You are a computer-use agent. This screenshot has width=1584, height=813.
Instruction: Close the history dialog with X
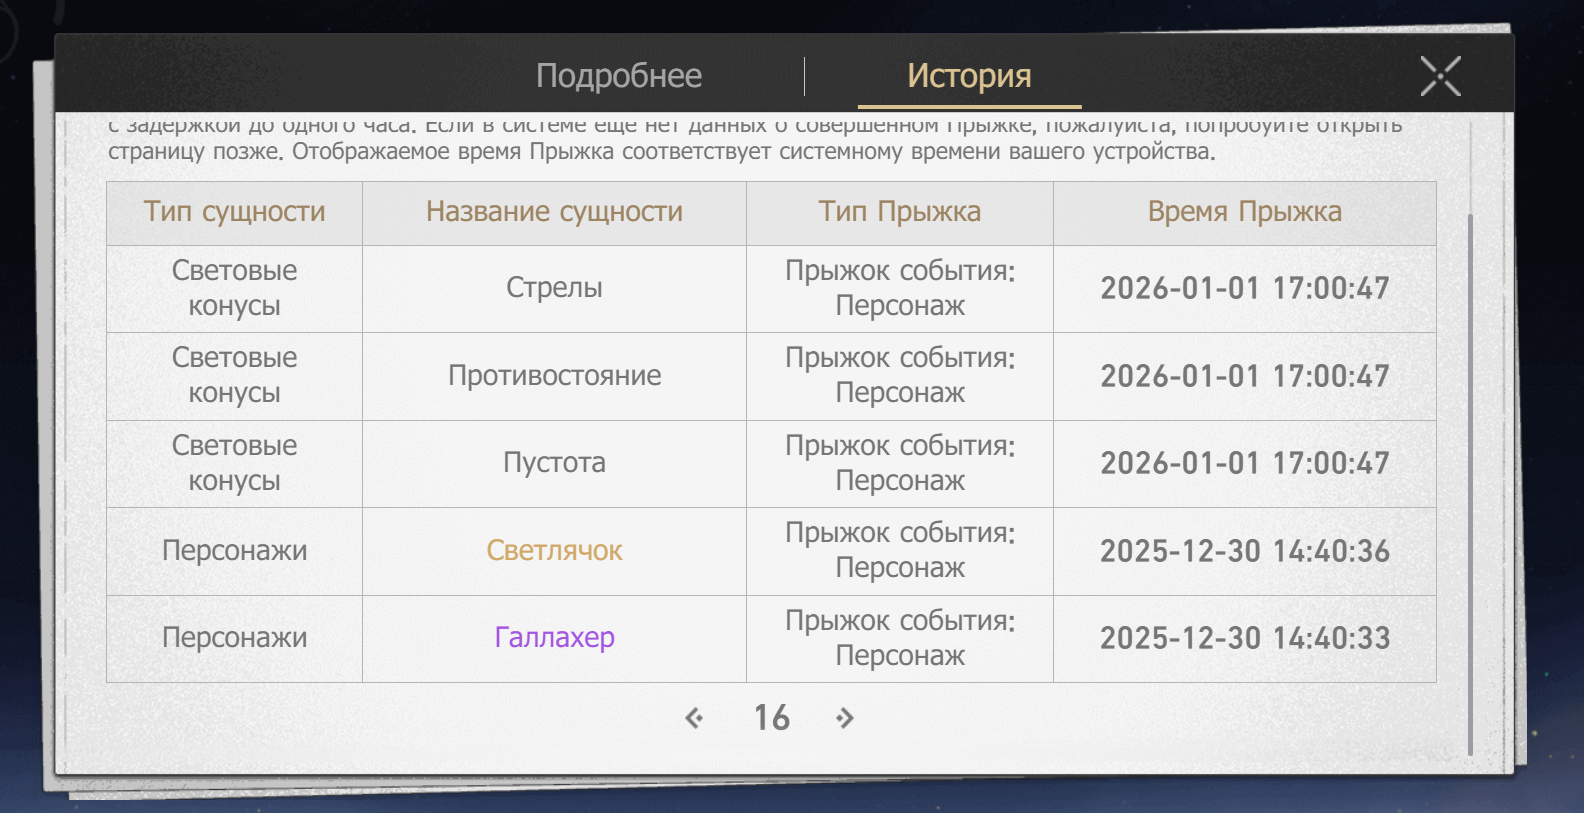tap(1441, 76)
